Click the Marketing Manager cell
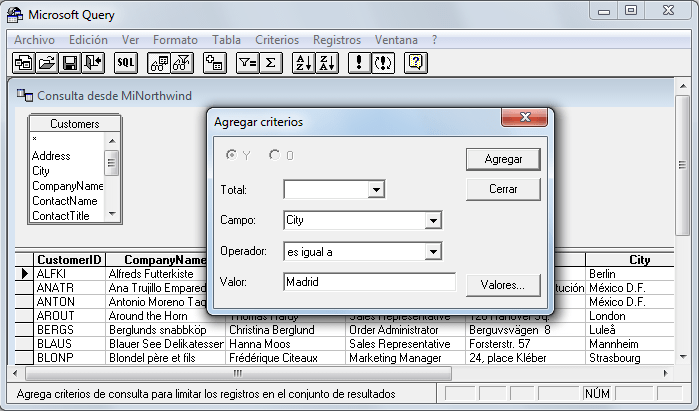 (405, 358)
